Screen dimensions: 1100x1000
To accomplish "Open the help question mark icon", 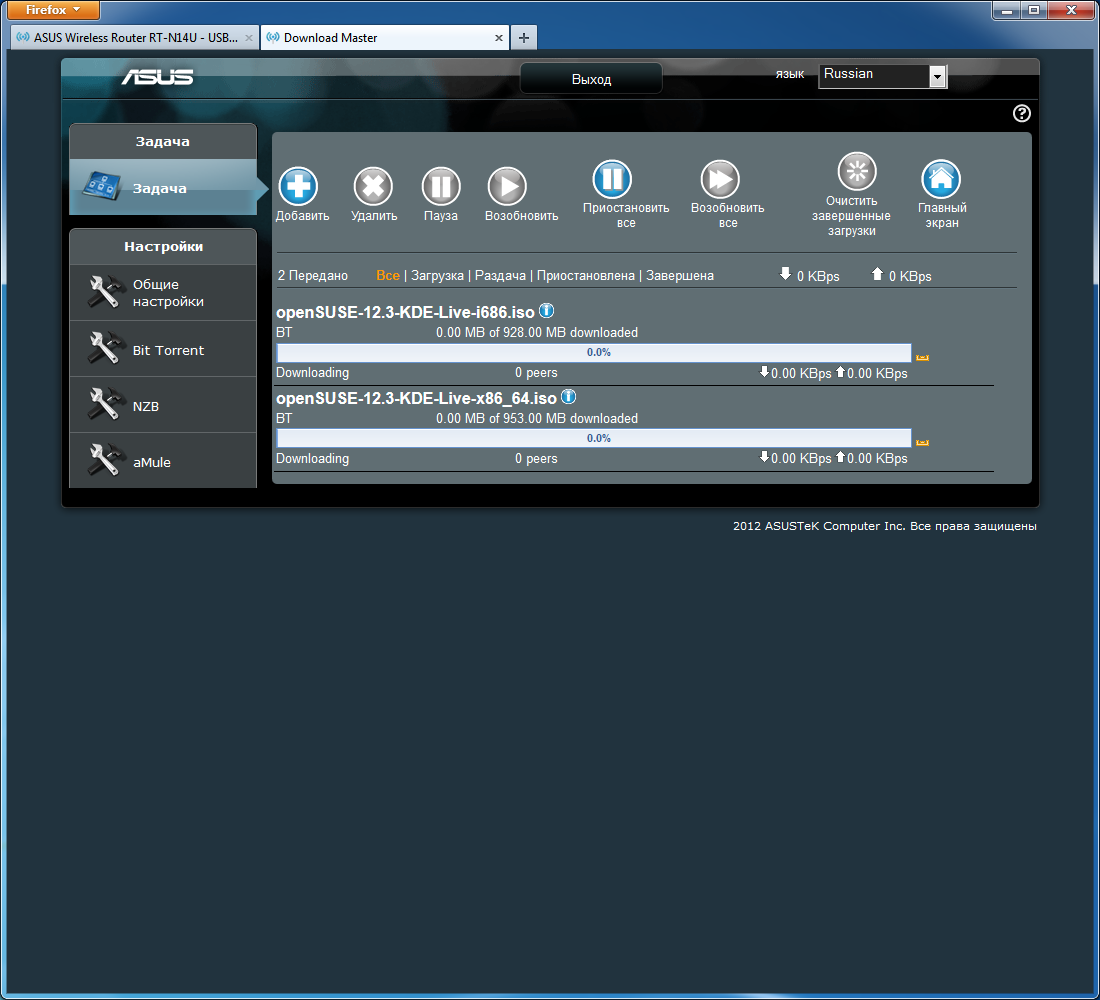I will coord(1021,113).
